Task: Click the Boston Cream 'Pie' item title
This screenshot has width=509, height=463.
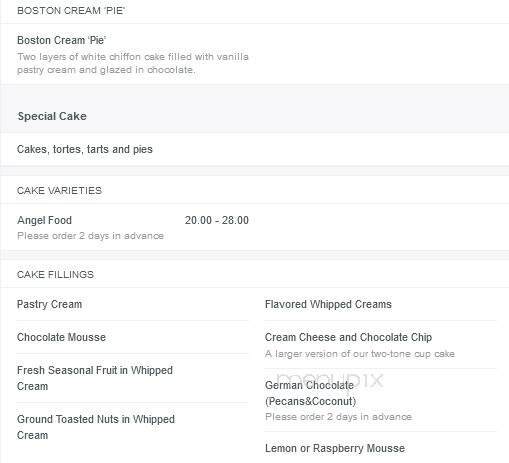Action: (62, 40)
